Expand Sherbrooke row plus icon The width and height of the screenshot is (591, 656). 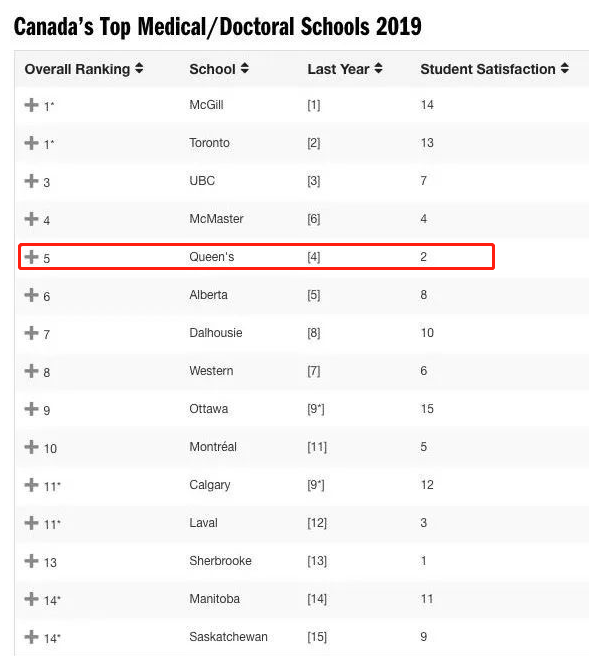click(31, 561)
